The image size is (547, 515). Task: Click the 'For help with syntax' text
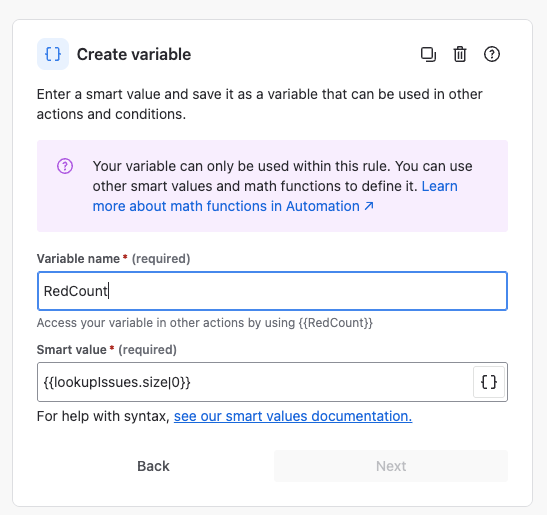tap(103, 416)
